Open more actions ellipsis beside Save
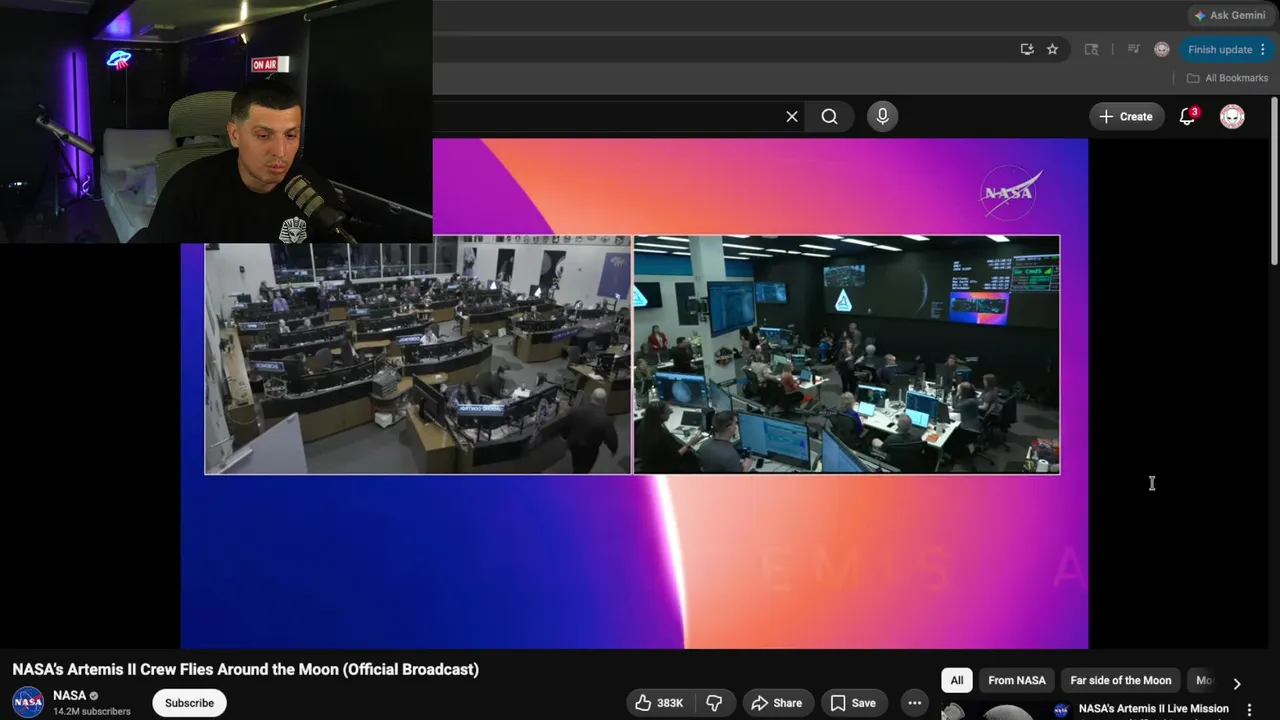 914,703
